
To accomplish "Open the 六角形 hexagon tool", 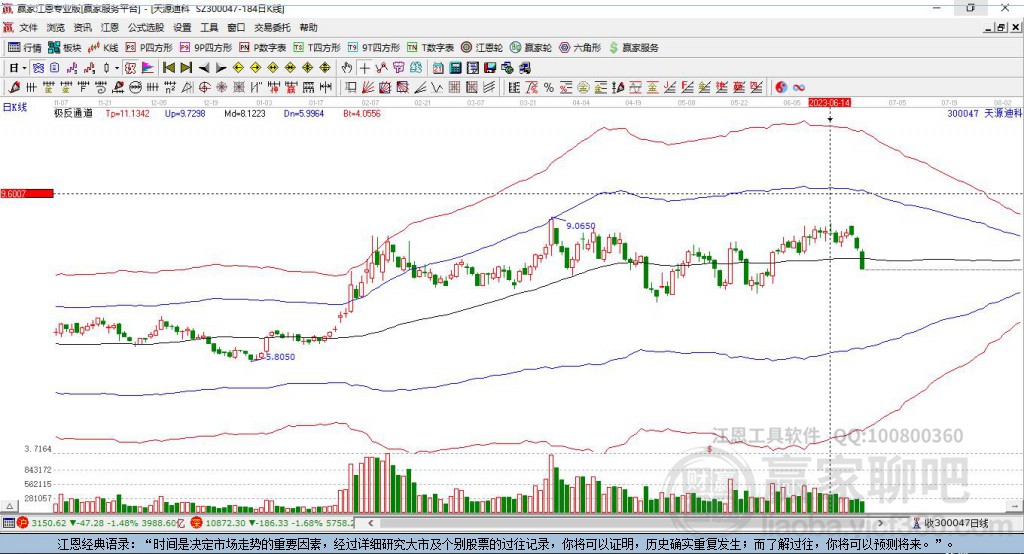I will (580, 48).
